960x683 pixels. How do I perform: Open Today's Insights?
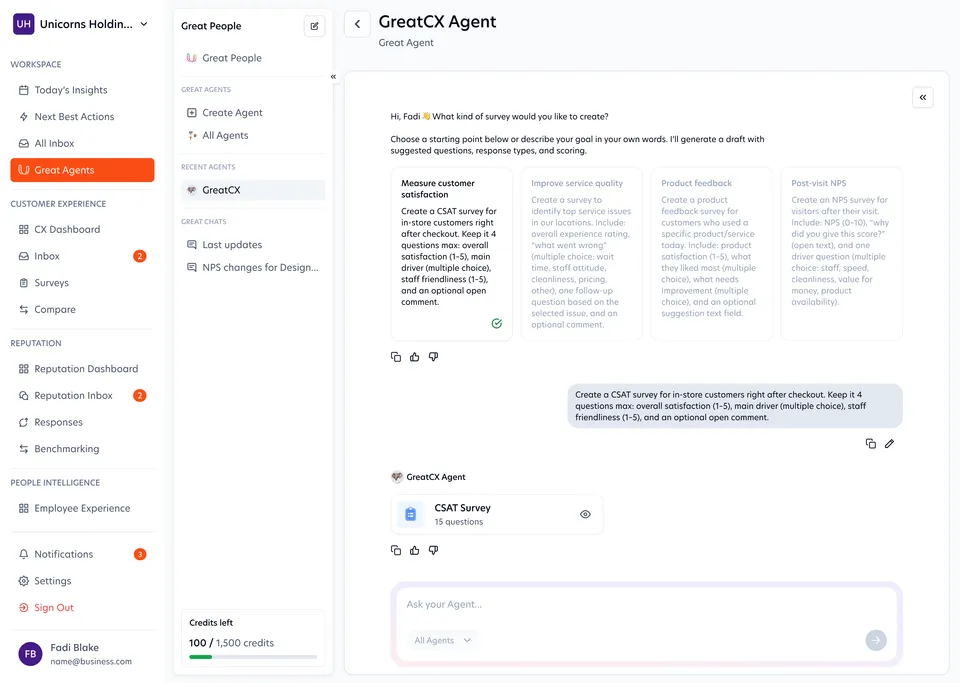coord(82,90)
